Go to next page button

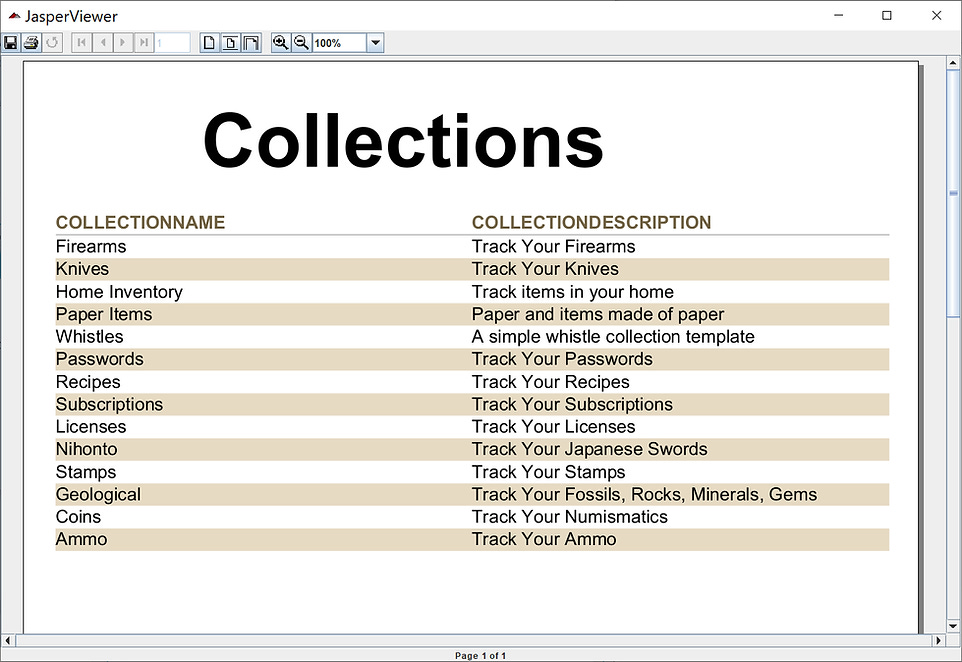123,43
